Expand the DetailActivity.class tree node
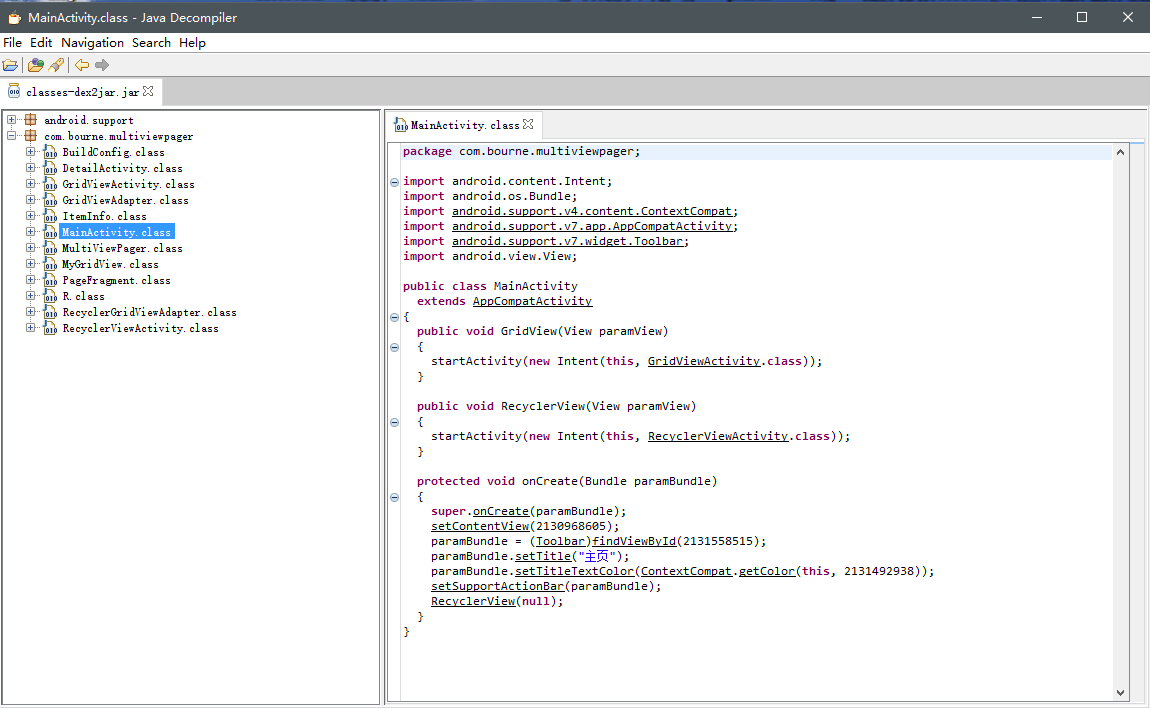Screen dimensions: 1150x708 pos(30,167)
